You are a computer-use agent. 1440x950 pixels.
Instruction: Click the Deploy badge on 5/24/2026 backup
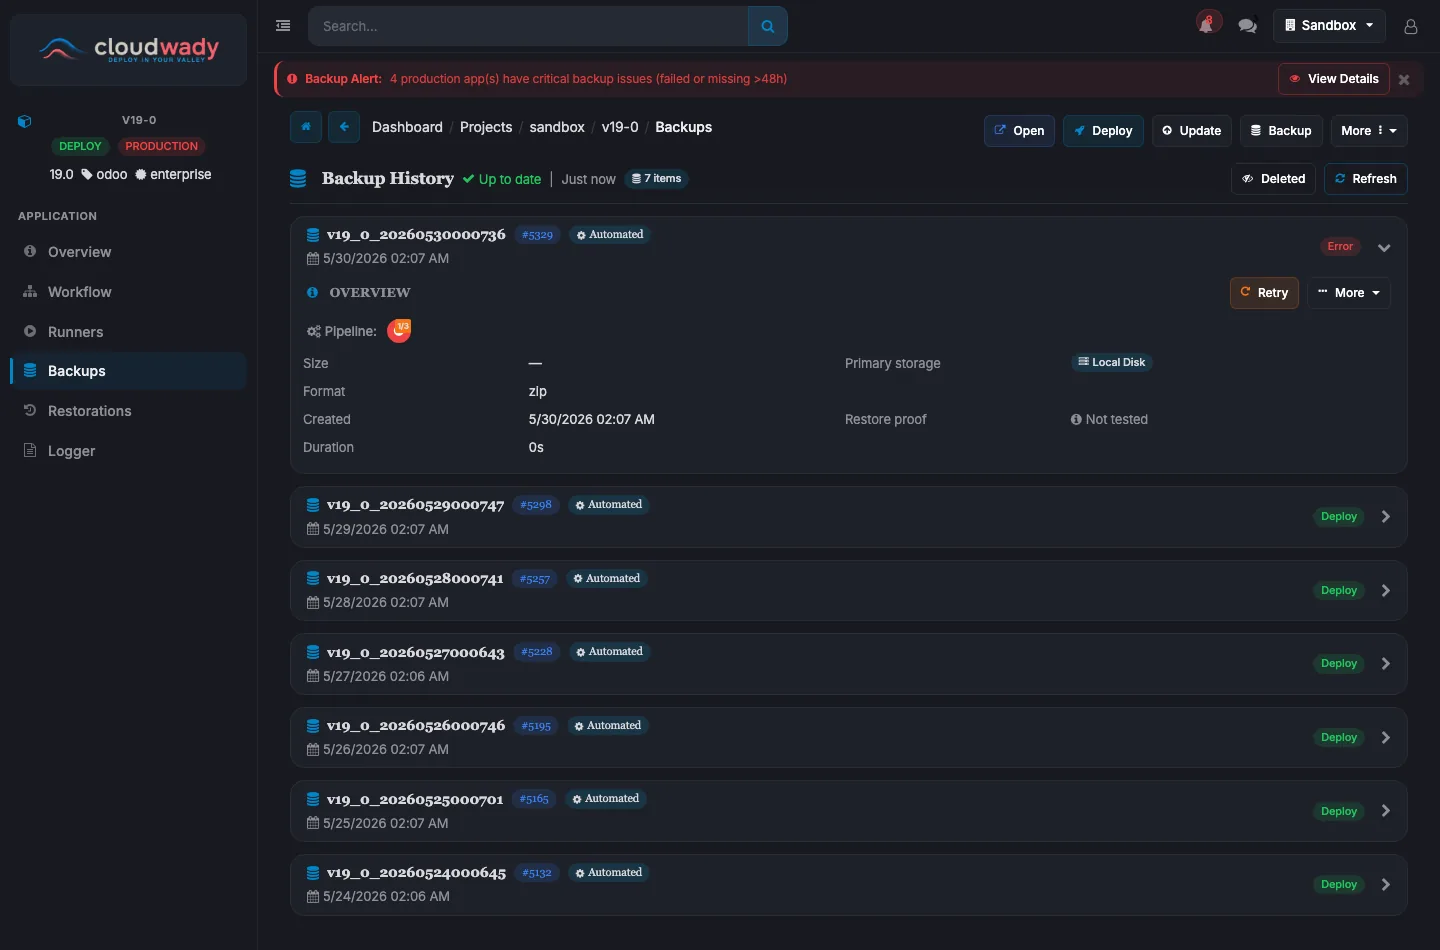click(1339, 885)
